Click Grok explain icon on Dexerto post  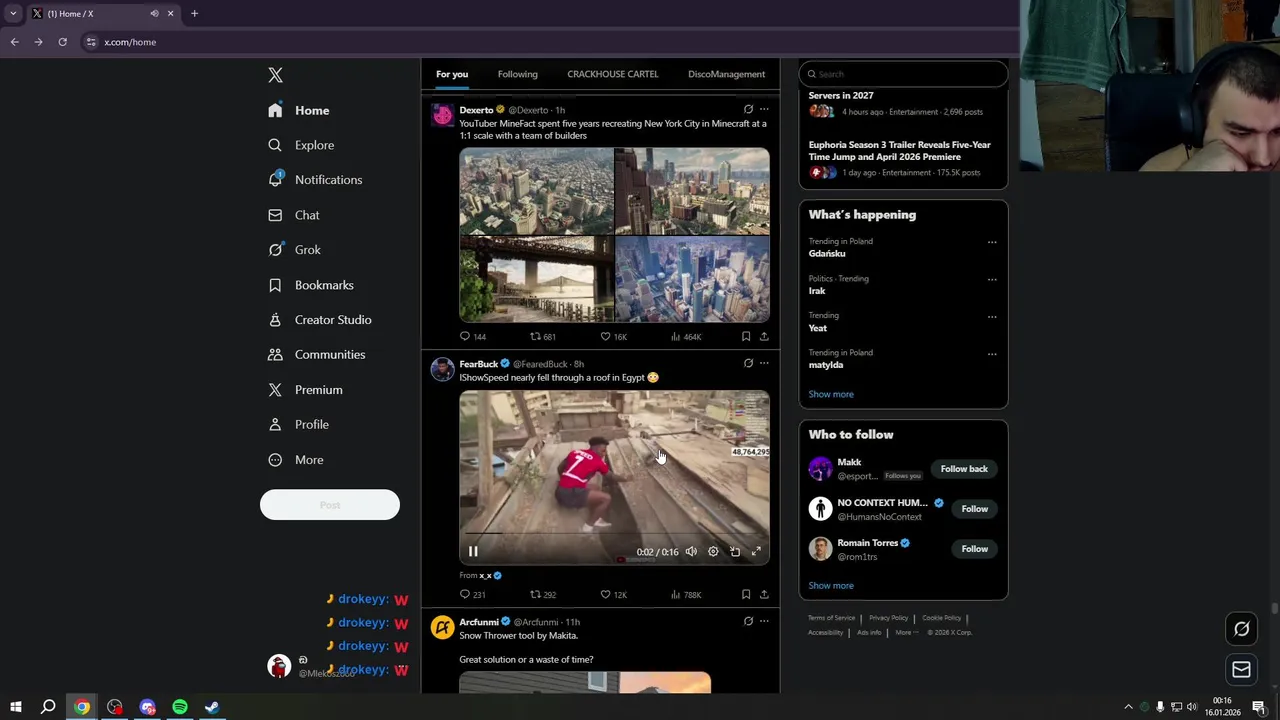[x=748, y=109]
